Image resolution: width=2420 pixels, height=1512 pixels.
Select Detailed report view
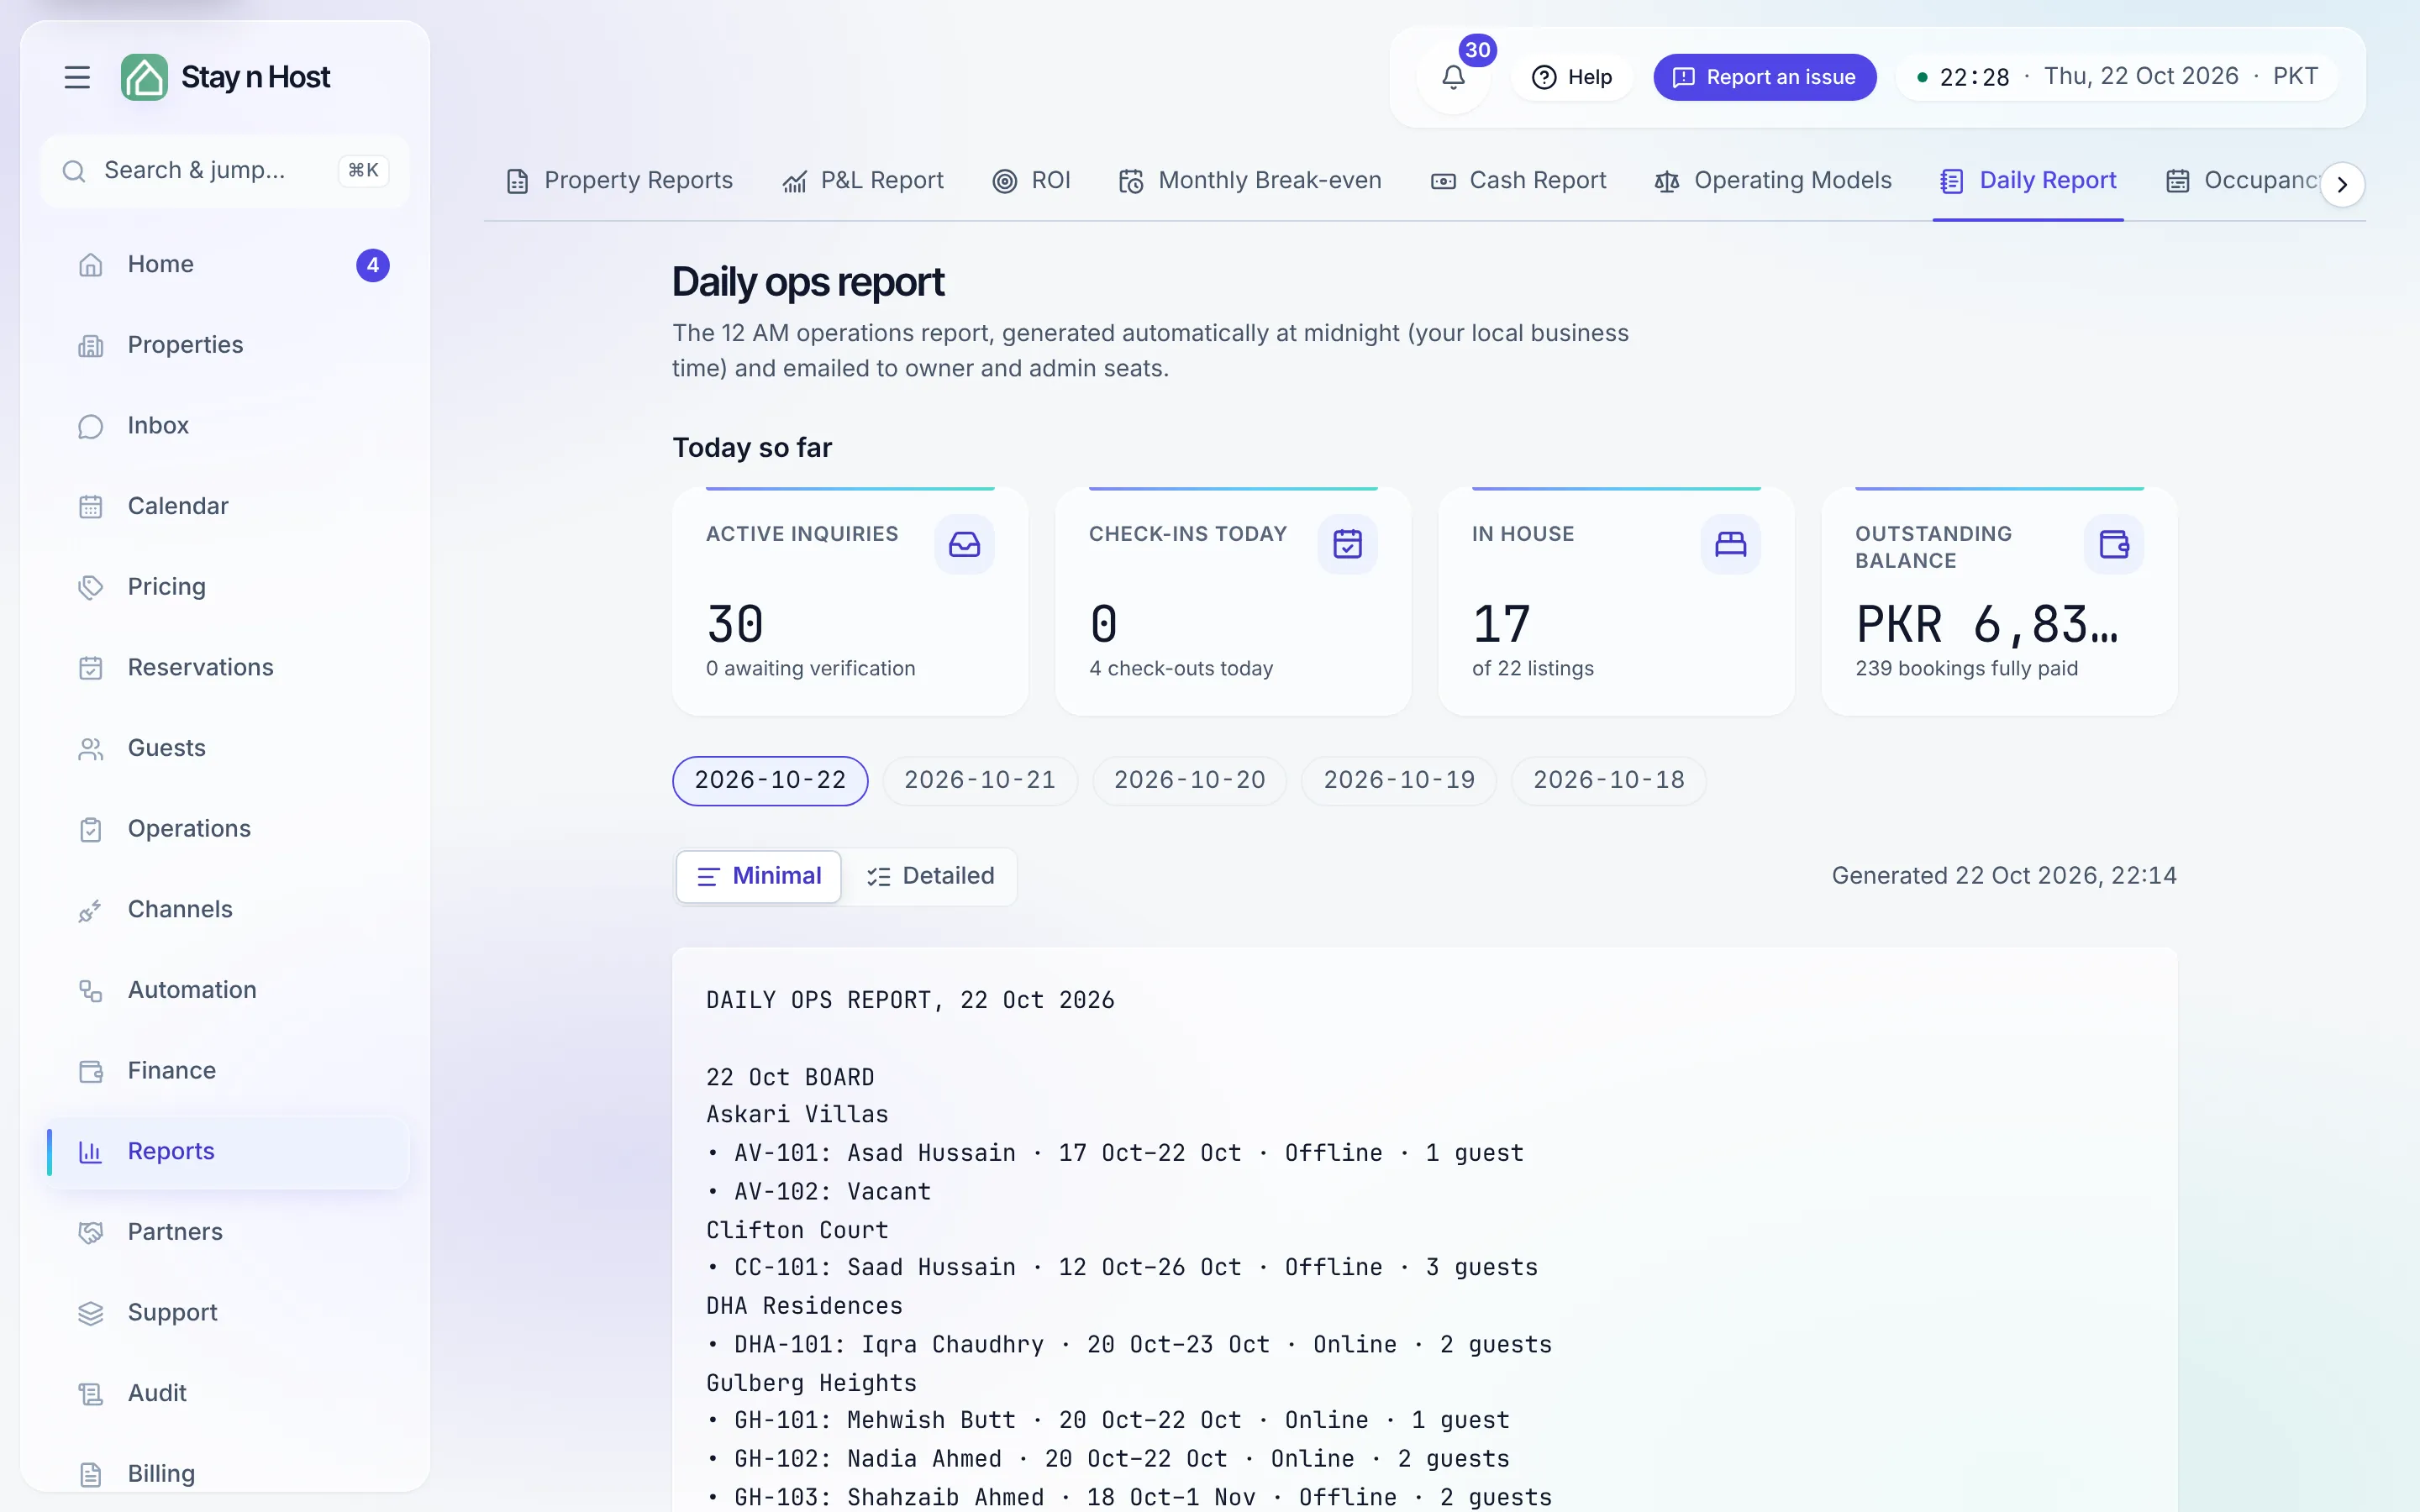pos(930,877)
